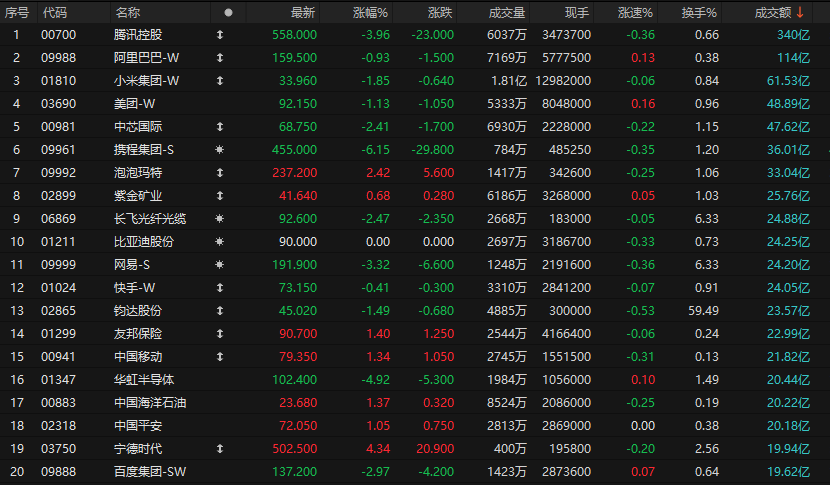The image size is (830, 485).
Task: Click the star marker beside 网易-S
Action: click(x=220, y=265)
